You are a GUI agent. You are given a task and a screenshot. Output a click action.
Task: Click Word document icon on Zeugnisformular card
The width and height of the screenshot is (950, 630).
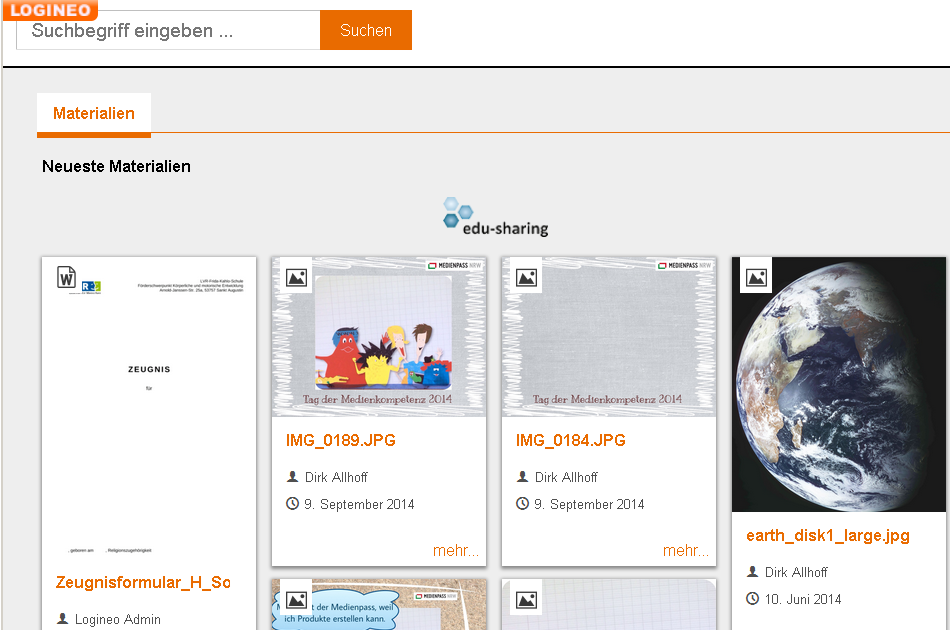click(66, 277)
